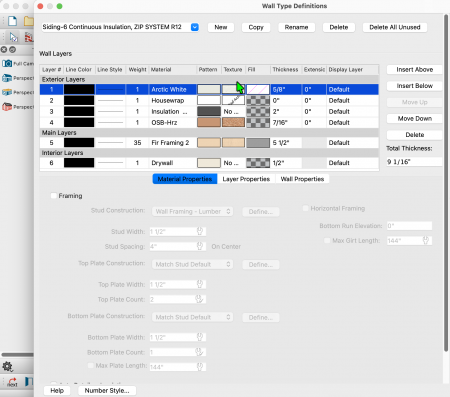Click the Open folder icon in the background toolbar
This screenshot has height=397, width=450.
point(29,21)
